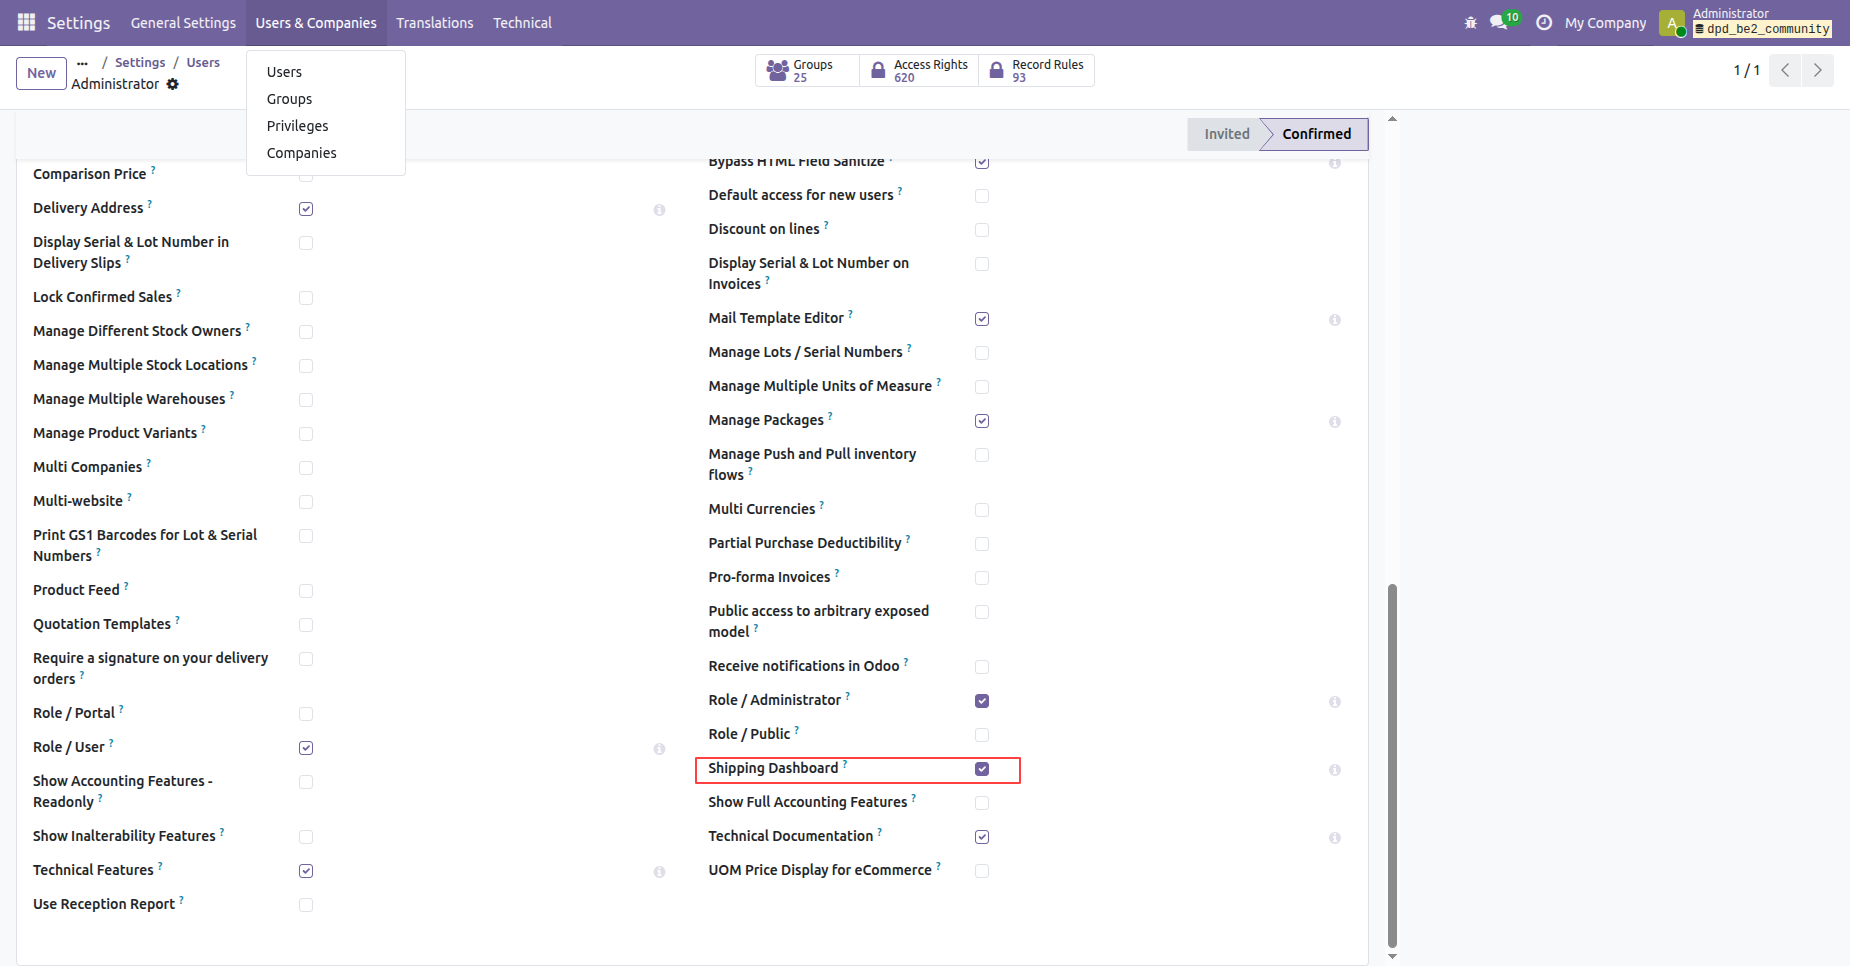The image size is (1850, 966).
Task: Click the New button
Action: (x=42, y=73)
